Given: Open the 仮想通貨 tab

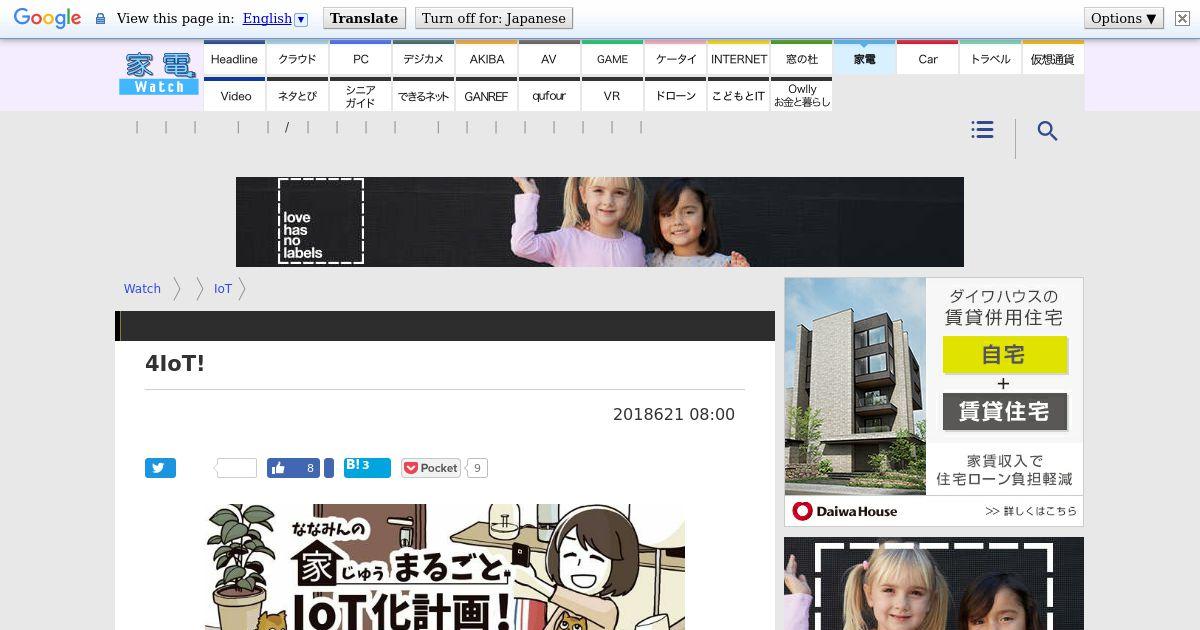Looking at the screenshot, I should coord(1053,58).
